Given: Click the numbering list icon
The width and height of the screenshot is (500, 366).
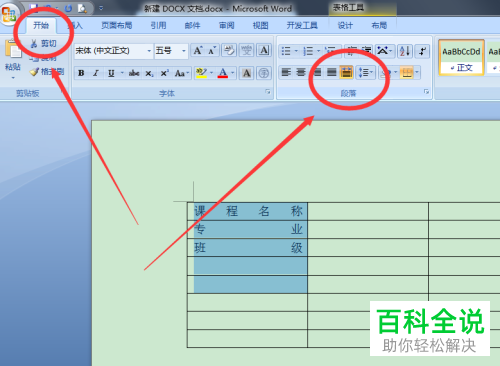Looking at the screenshot, I should coord(308,51).
